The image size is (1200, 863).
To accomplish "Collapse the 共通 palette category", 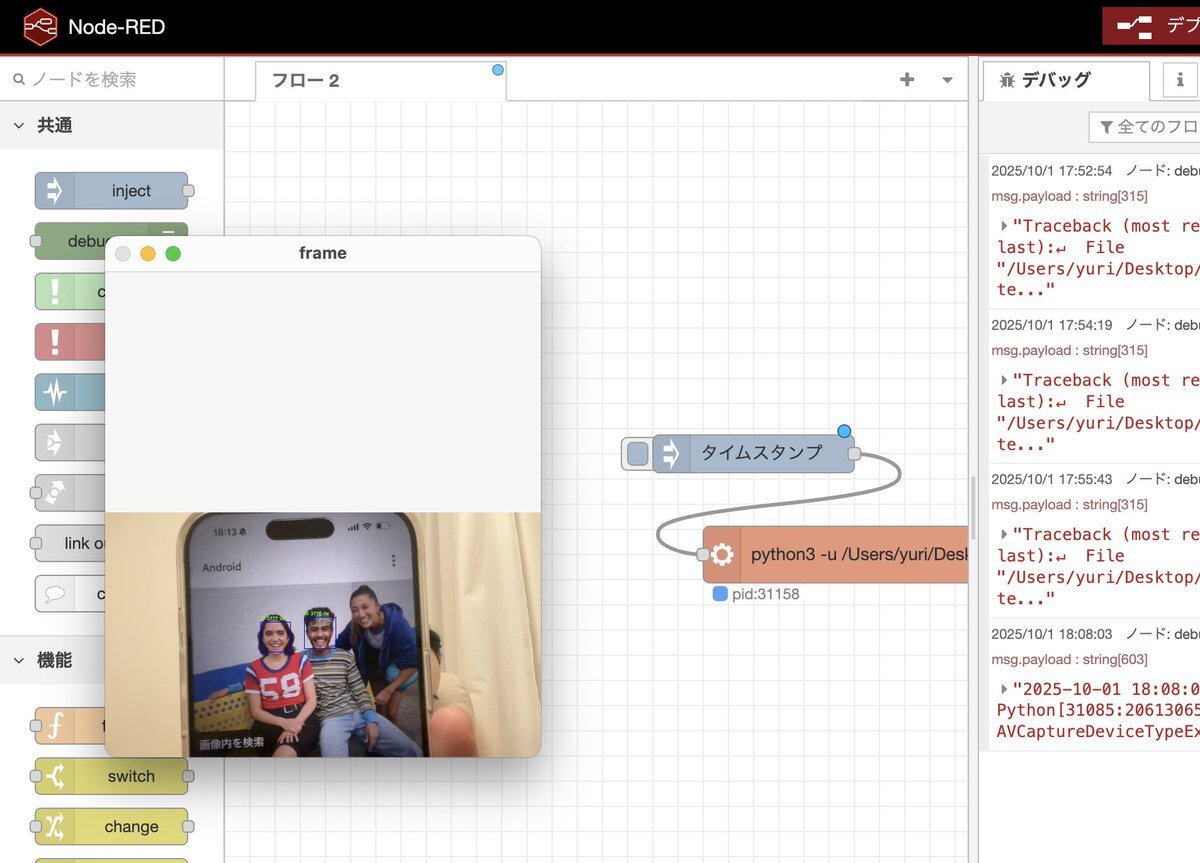I will [x=19, y=126].
